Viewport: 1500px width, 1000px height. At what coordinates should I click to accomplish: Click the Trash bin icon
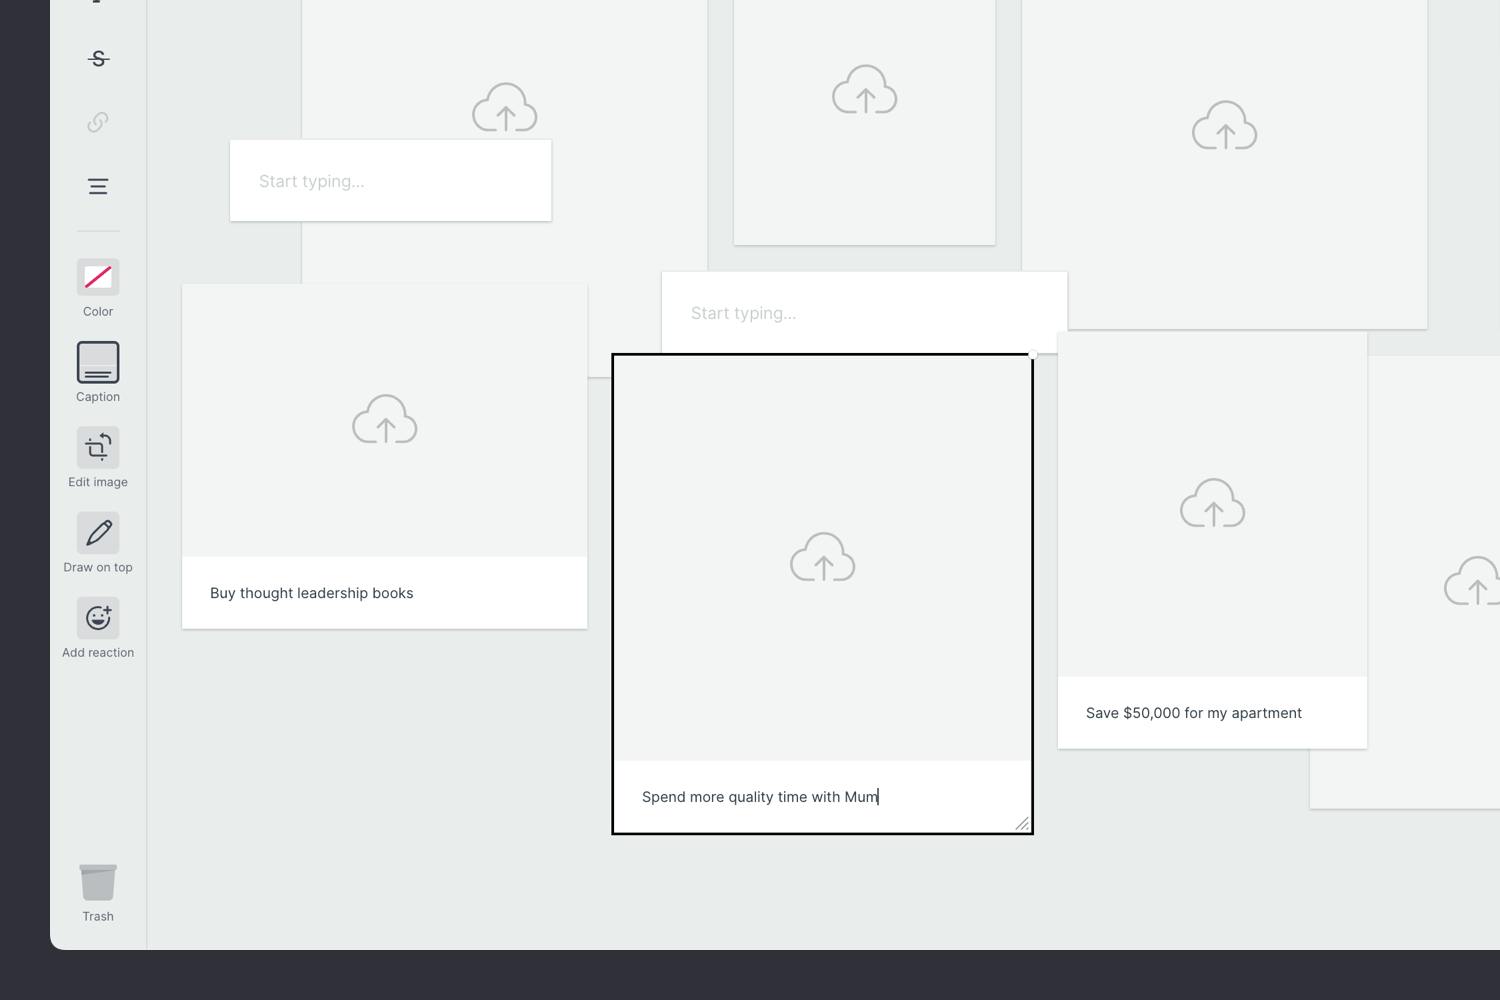point(98,883)
